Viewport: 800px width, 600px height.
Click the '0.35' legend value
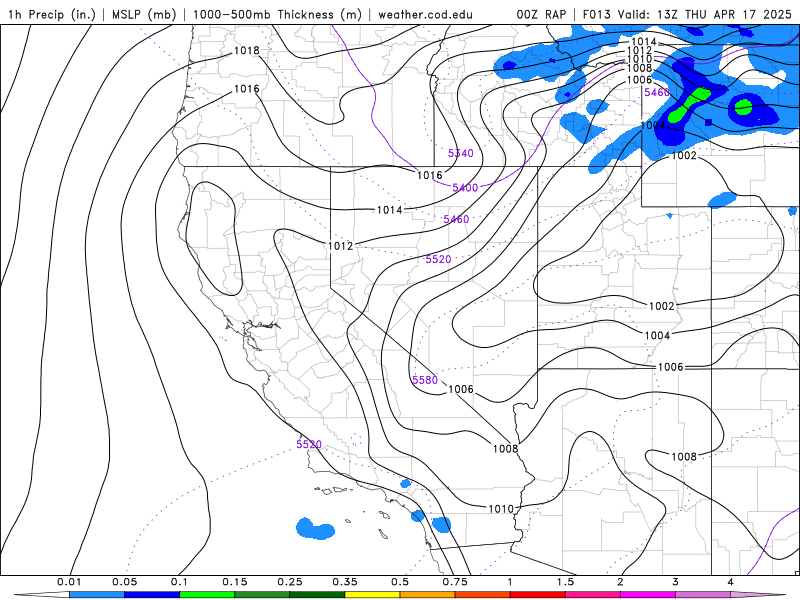click(x=345, y=582)
